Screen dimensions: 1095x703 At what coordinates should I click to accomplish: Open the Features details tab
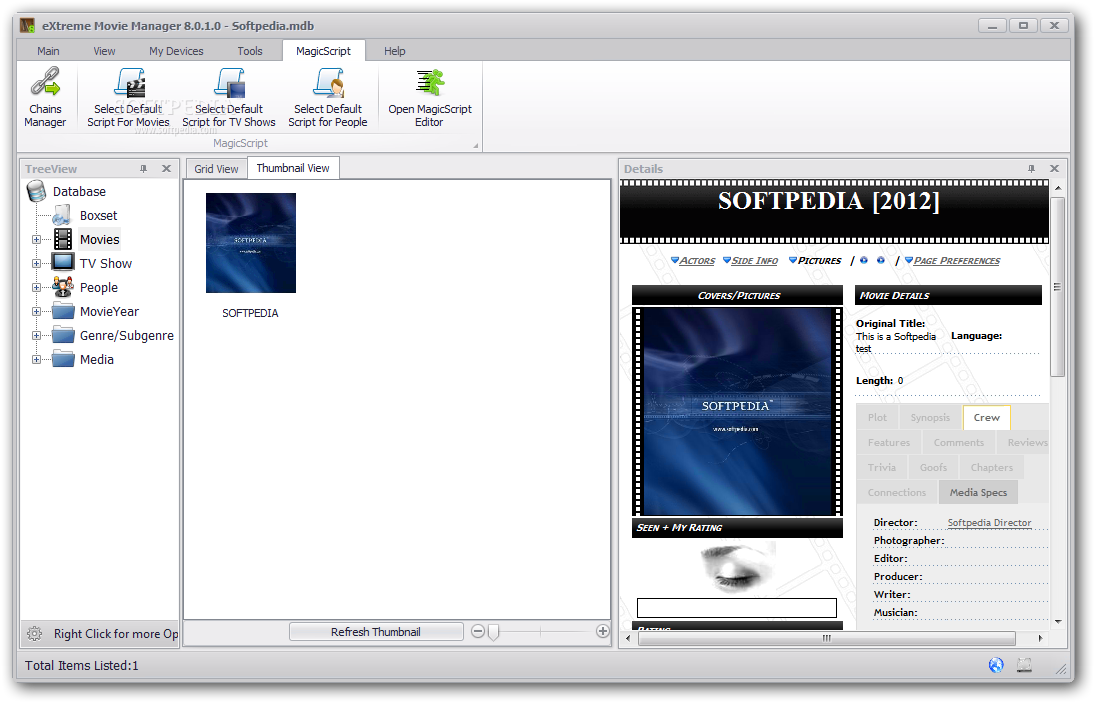(x=889, y=443)
